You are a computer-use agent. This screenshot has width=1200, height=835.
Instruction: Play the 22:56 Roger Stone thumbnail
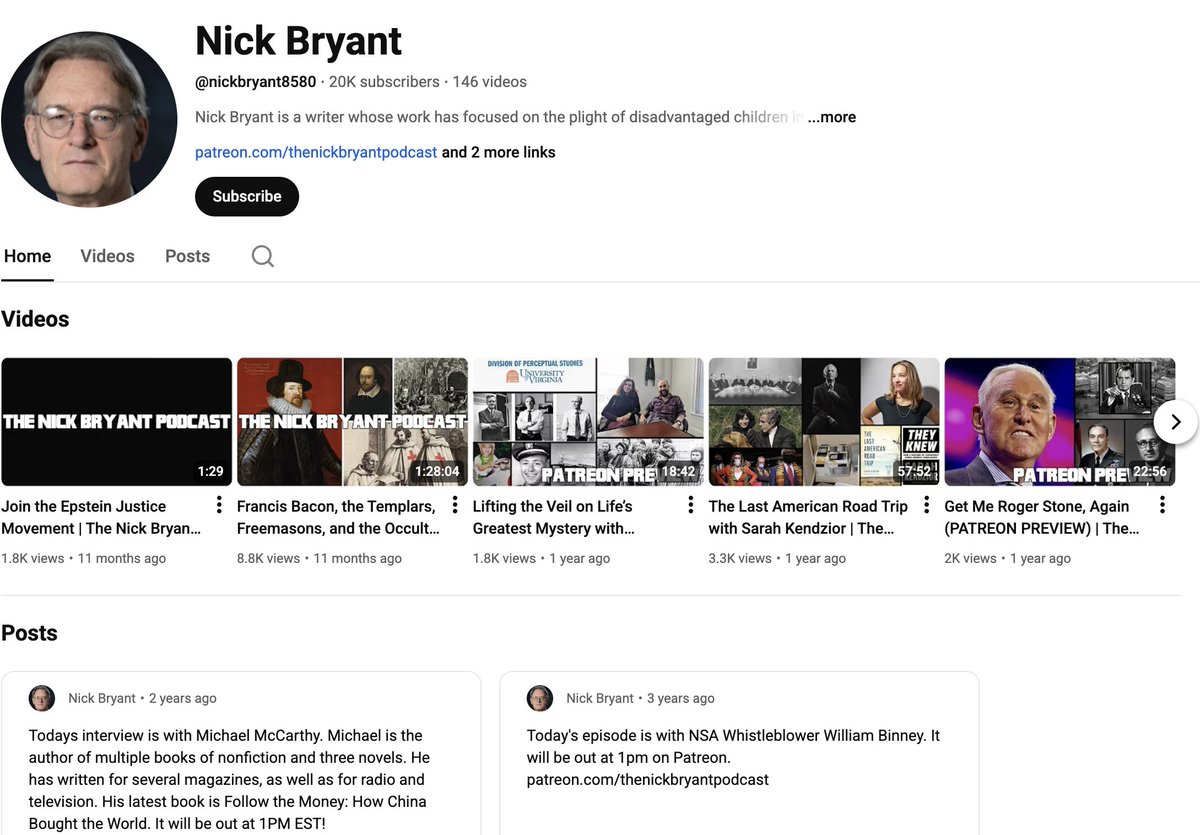1060,422
